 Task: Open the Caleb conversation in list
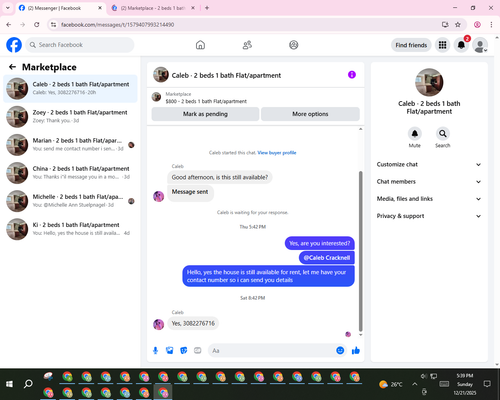click(x=70, y=89)
